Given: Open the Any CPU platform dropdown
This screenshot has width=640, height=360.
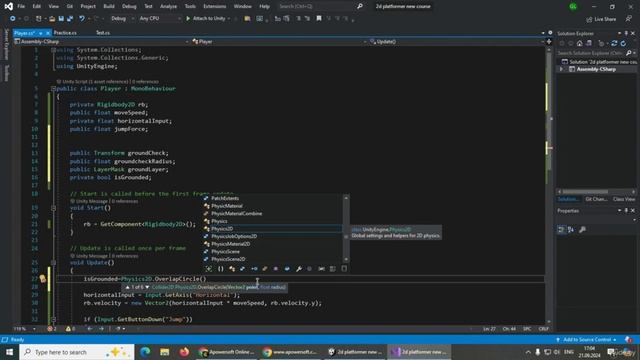Looking at the screenshot, I should click(159, 18).
